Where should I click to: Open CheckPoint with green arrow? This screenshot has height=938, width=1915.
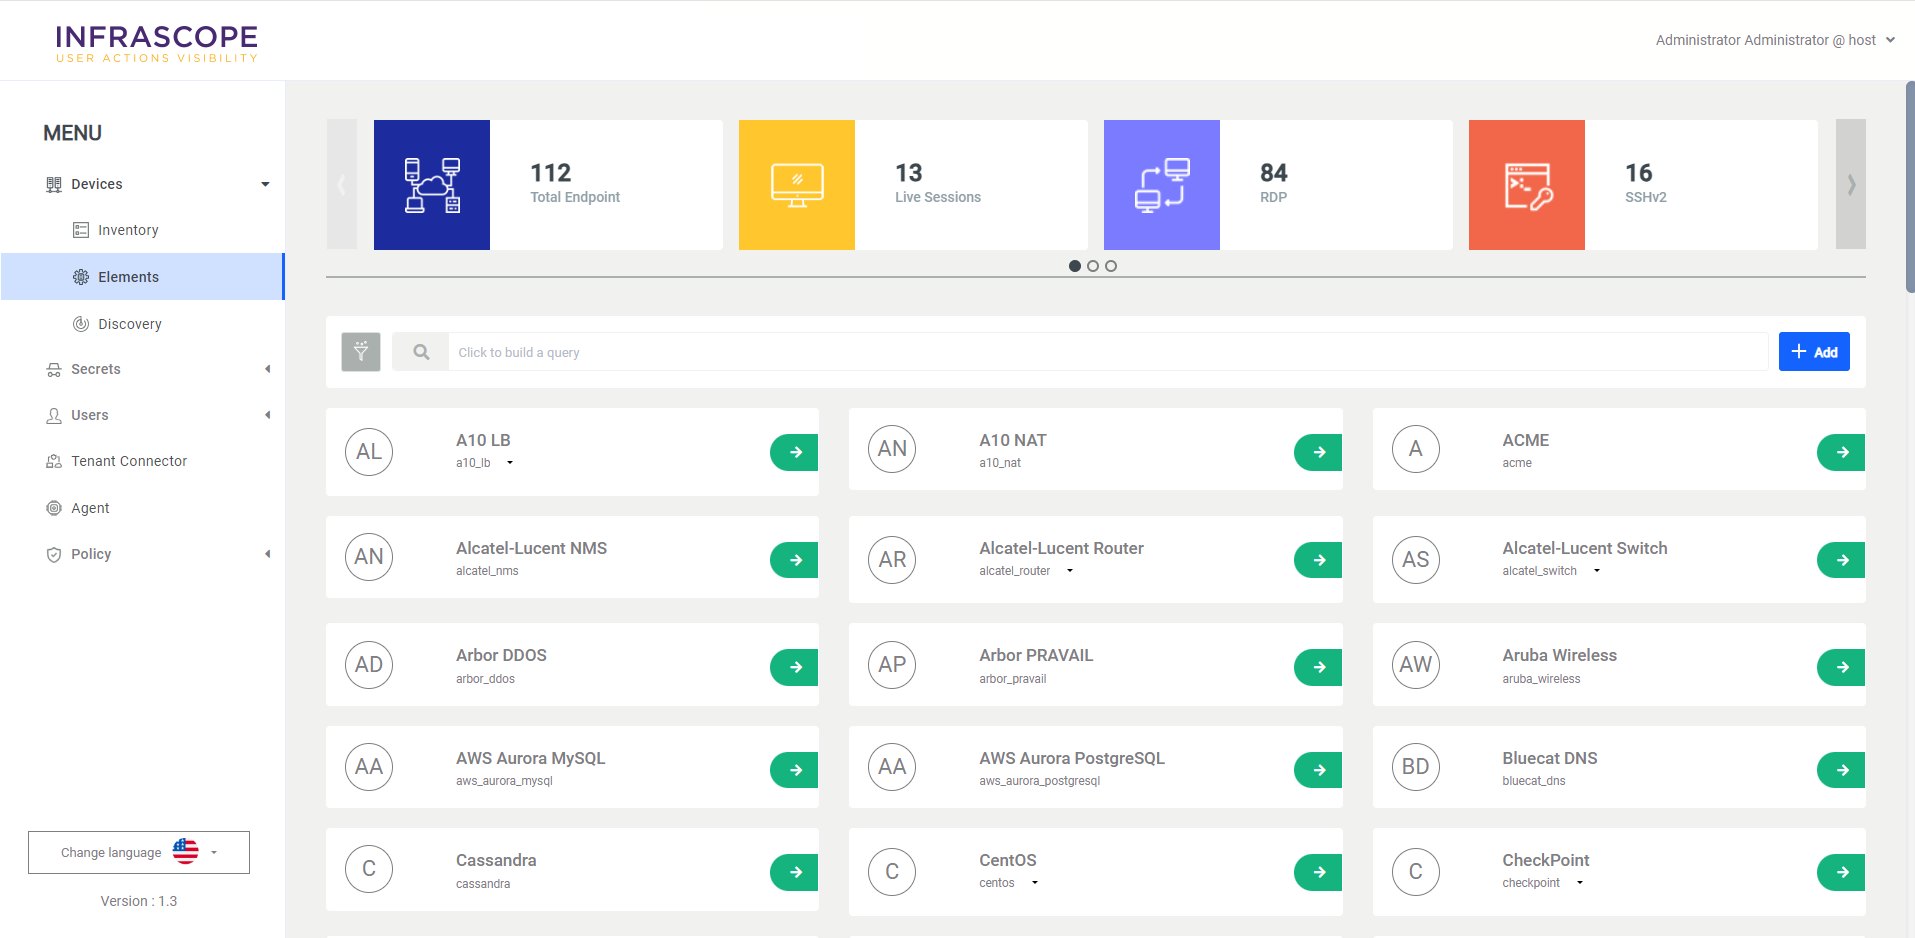[1842, 872]
